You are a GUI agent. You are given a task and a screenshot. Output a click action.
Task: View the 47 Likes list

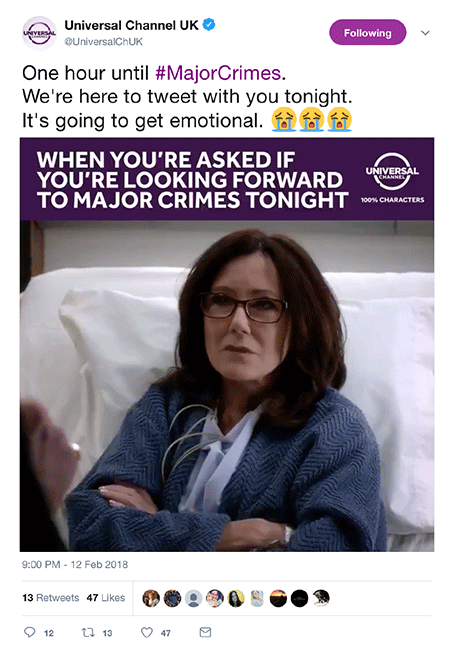(x=106, y=598)
